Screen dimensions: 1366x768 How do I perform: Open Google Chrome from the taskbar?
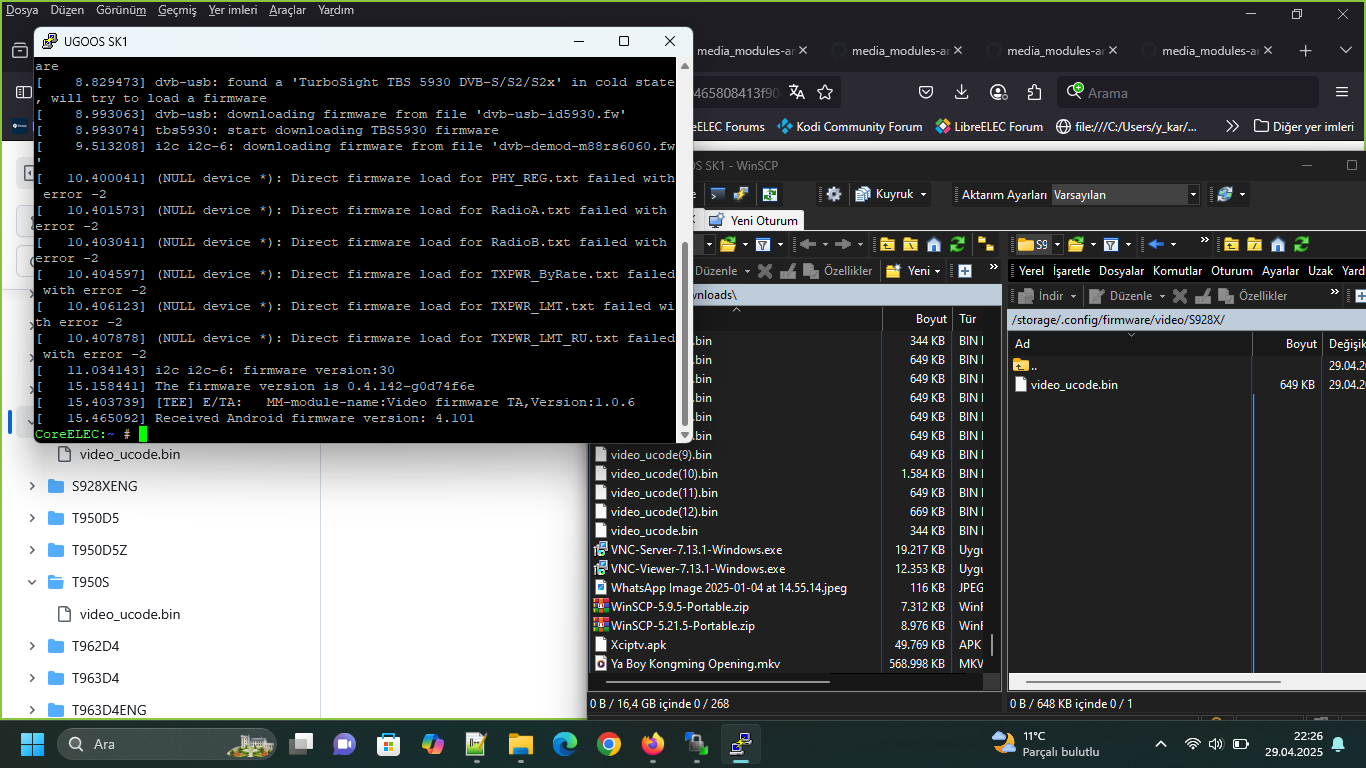(609, 744)
